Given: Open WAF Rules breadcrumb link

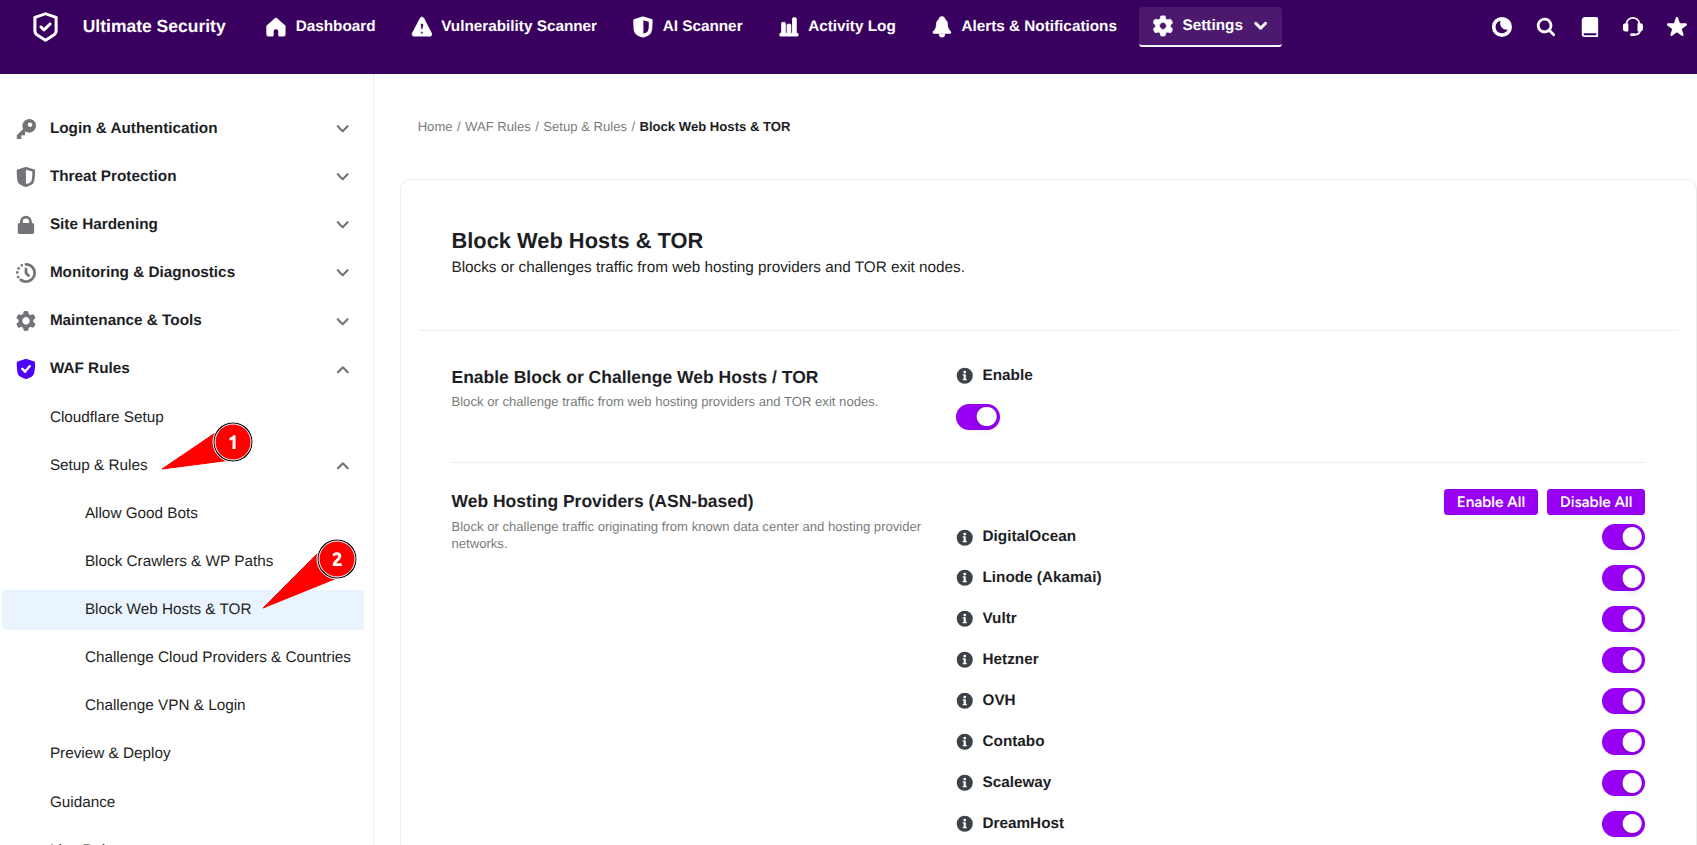Looking at the screenshot, I should pos(498,127).
